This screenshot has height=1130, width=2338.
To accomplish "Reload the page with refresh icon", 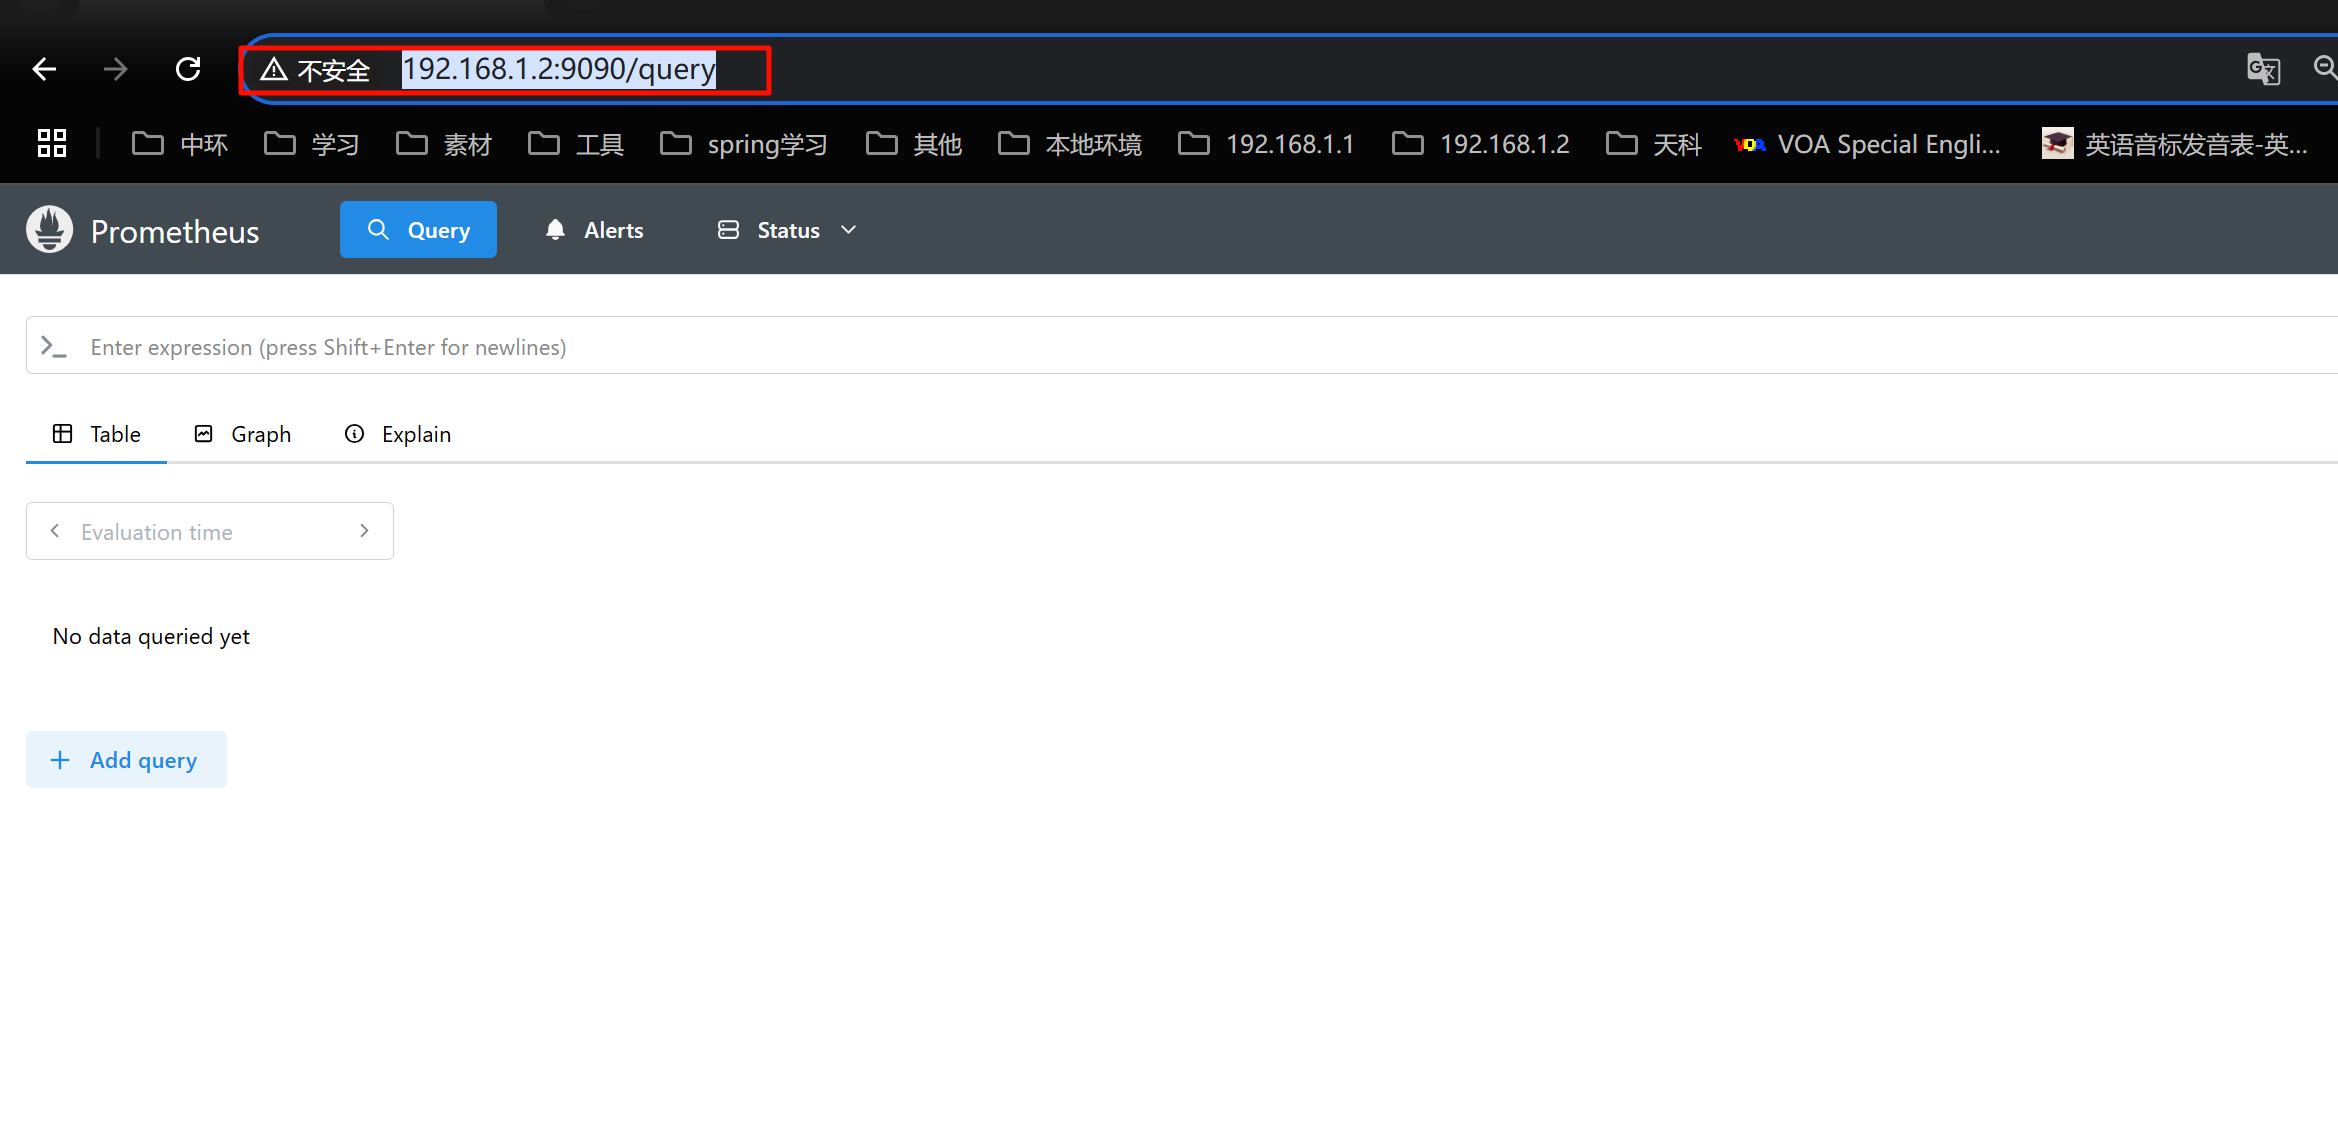I will tap(188, 69).
